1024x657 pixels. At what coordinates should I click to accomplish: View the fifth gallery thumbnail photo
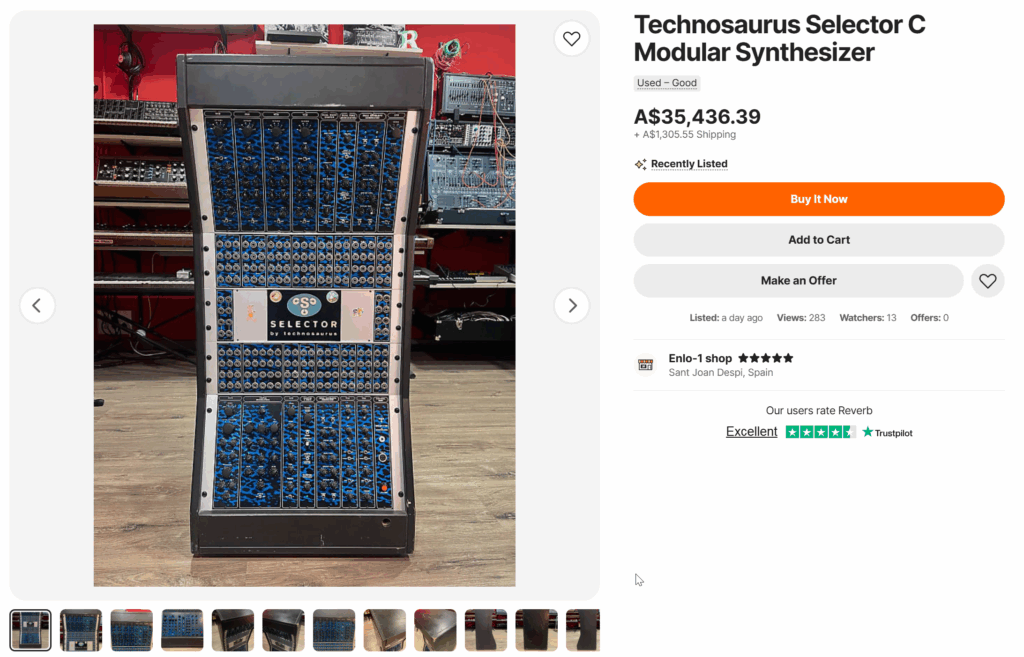click(233, 630)
